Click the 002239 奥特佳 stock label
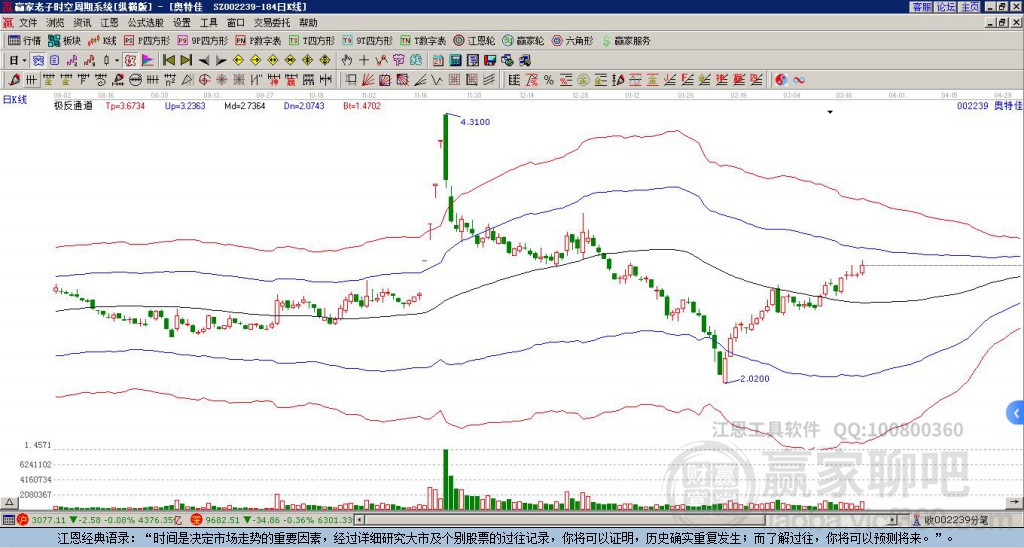Viewport: 1024px width, 548px height. 989,106
